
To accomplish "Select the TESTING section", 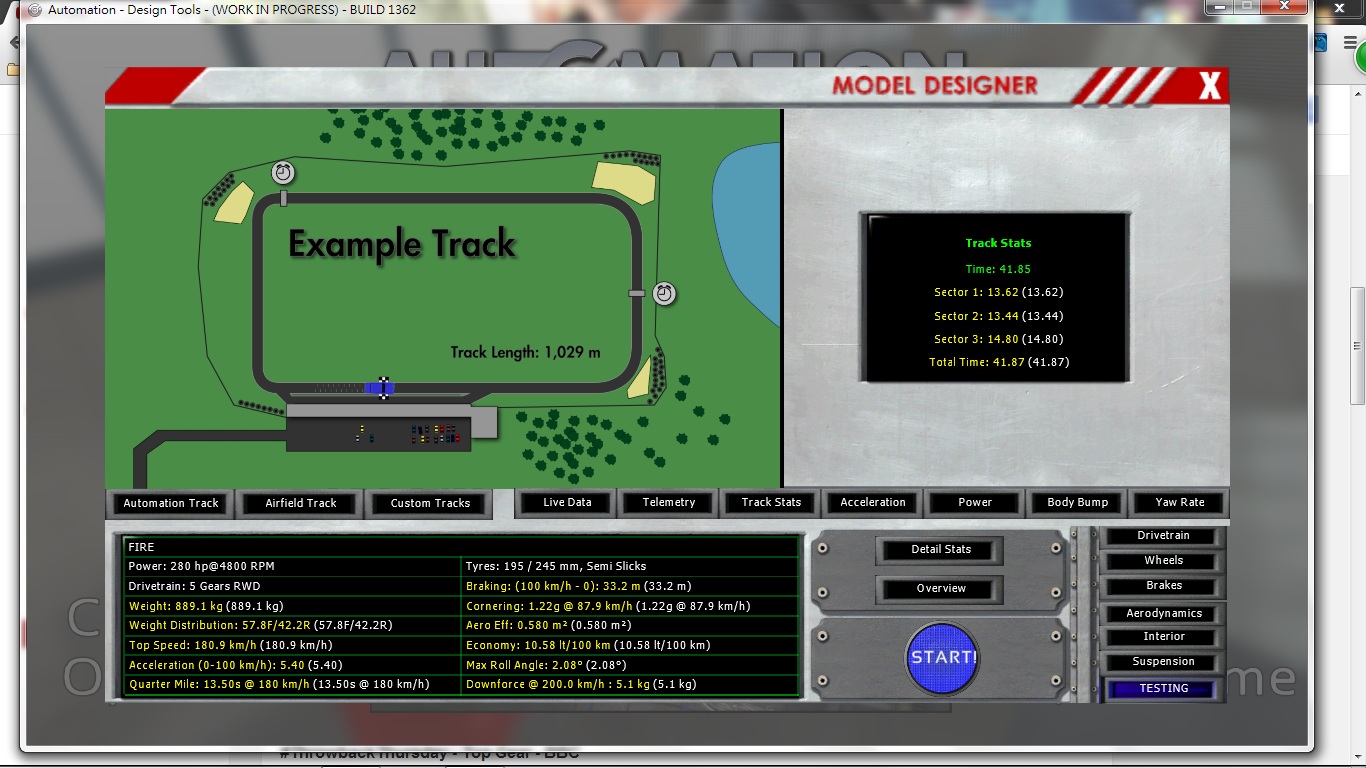I will click(1163, 689).
